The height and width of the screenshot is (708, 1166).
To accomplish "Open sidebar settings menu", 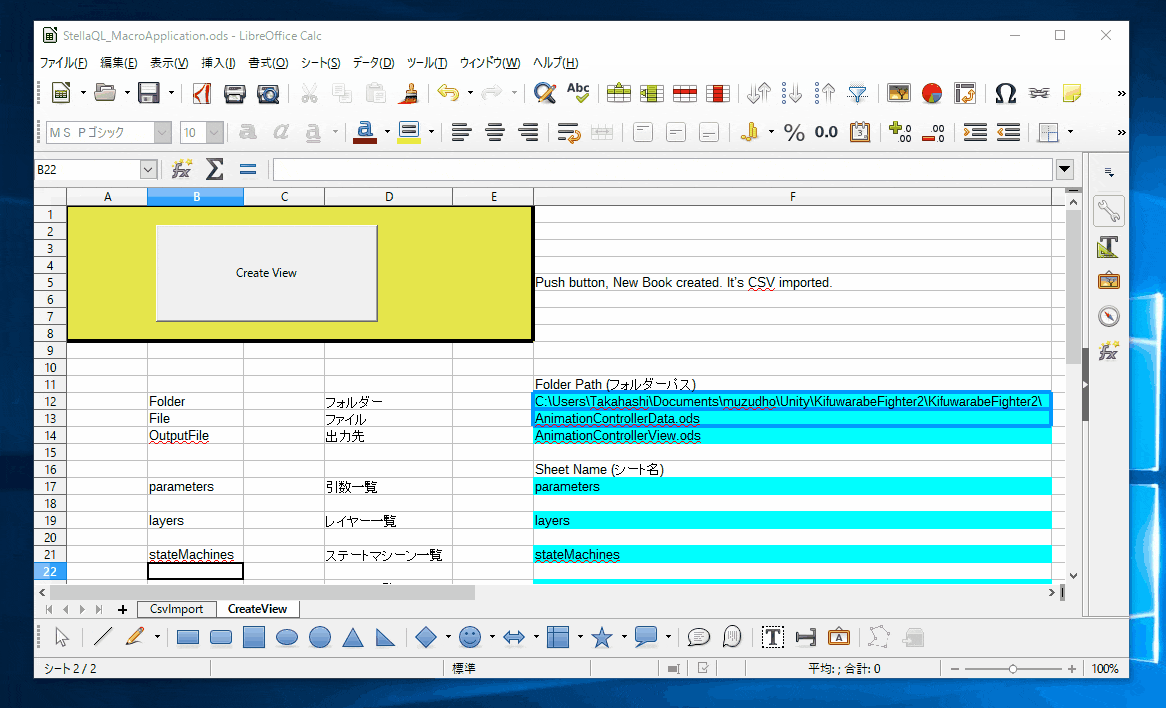I will [1109, 173].
